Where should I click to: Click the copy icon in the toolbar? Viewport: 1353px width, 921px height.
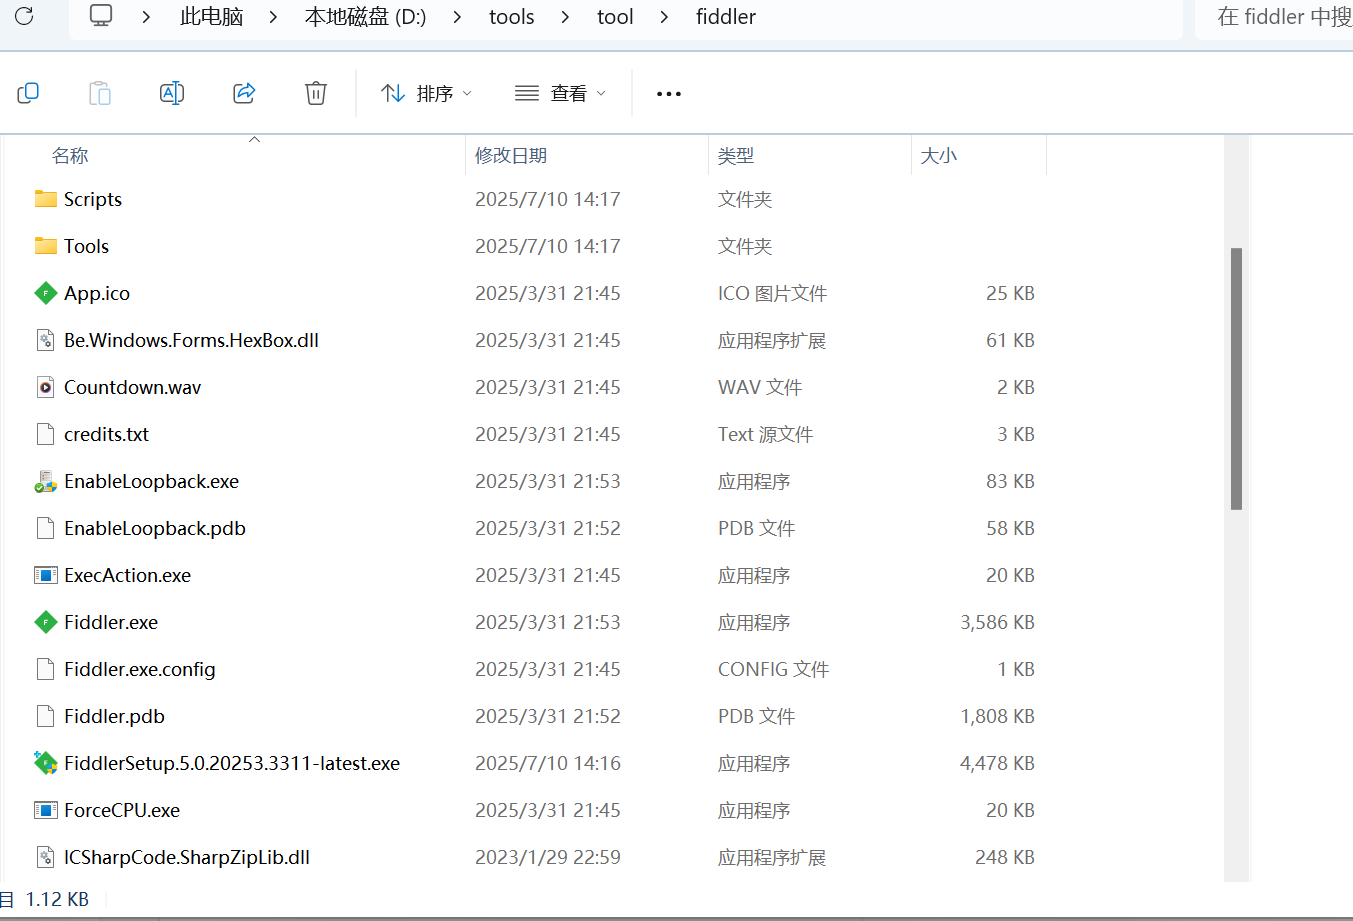pyautogui.click(x=28, y=93)
